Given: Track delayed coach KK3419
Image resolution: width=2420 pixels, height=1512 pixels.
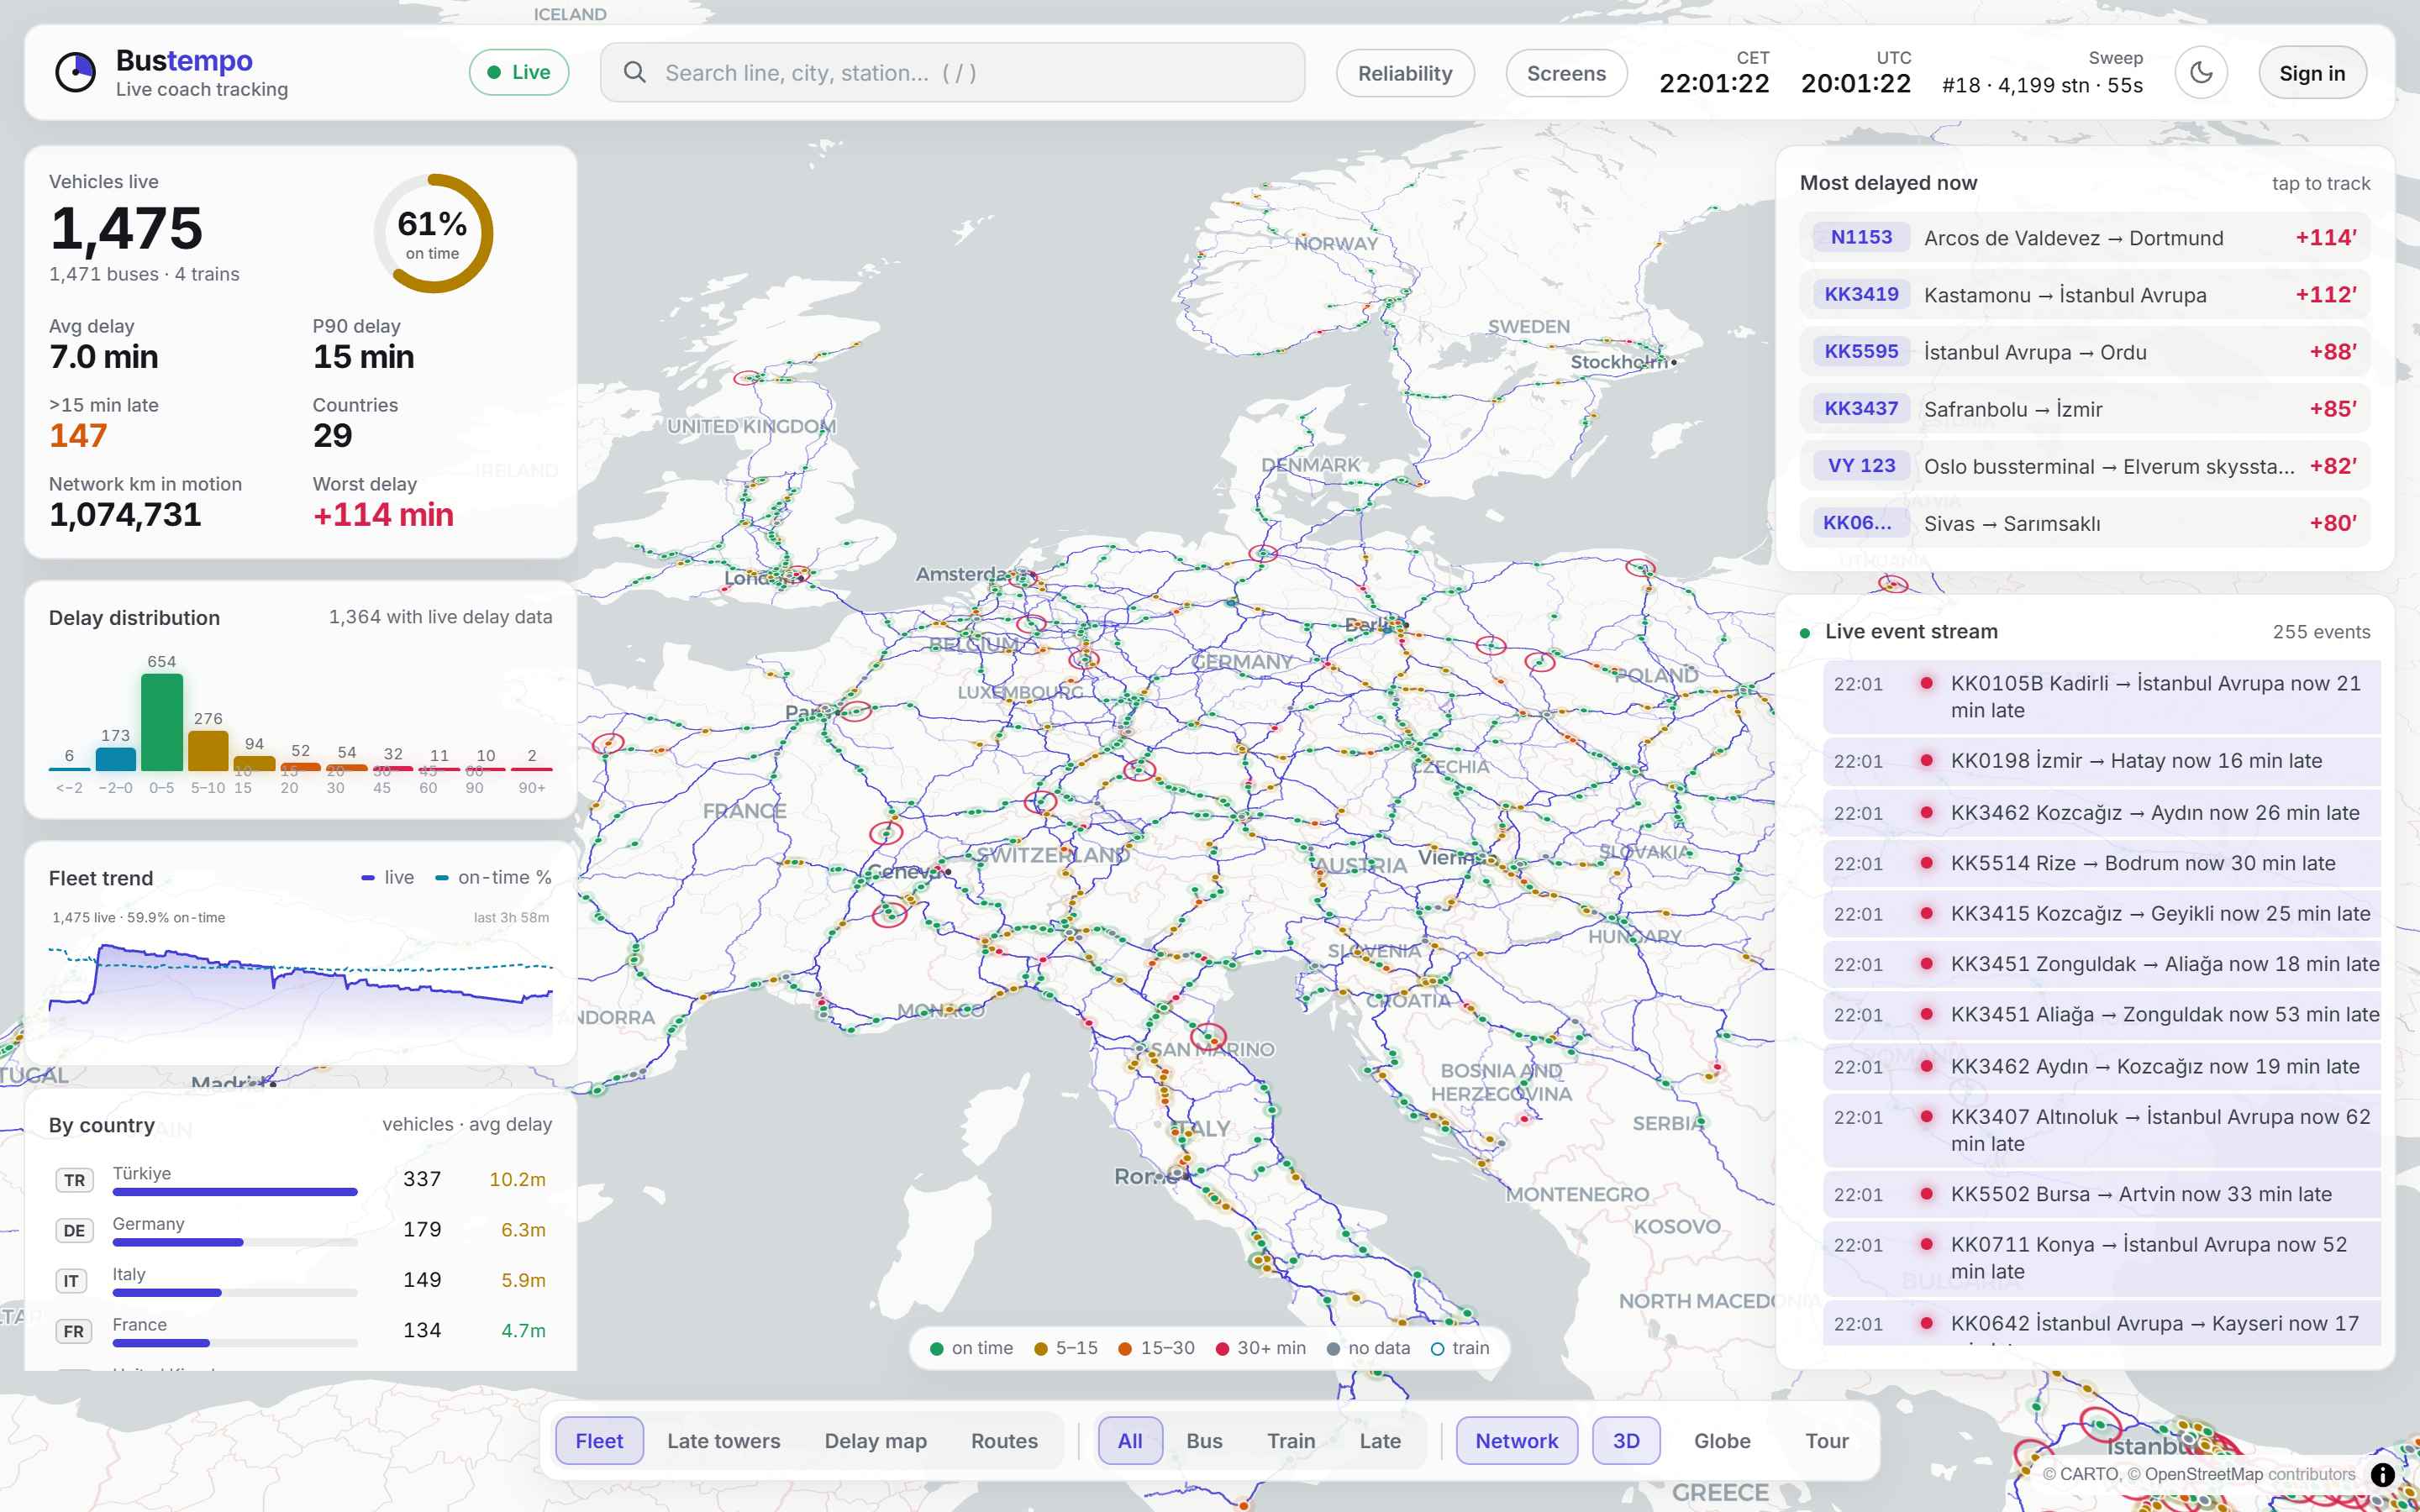Looking at the screenshot, I should click(2085, 295).
